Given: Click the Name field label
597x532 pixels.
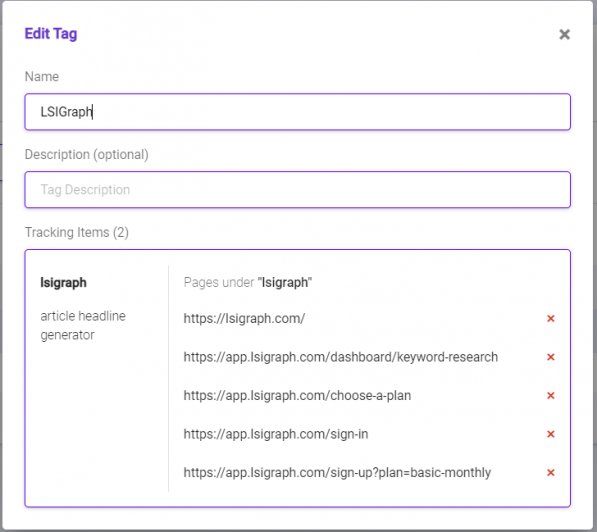Looking at the screenshot, I should click(42, 77).
